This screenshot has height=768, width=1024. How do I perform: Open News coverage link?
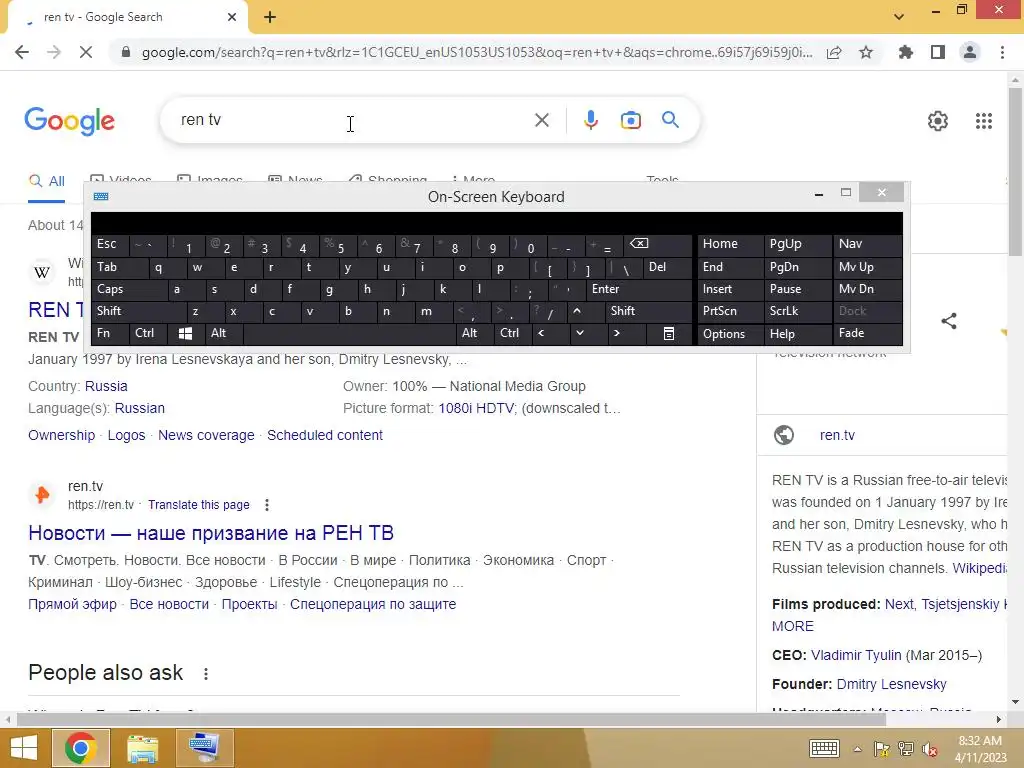pyautogui.click(x=206, y=435)
